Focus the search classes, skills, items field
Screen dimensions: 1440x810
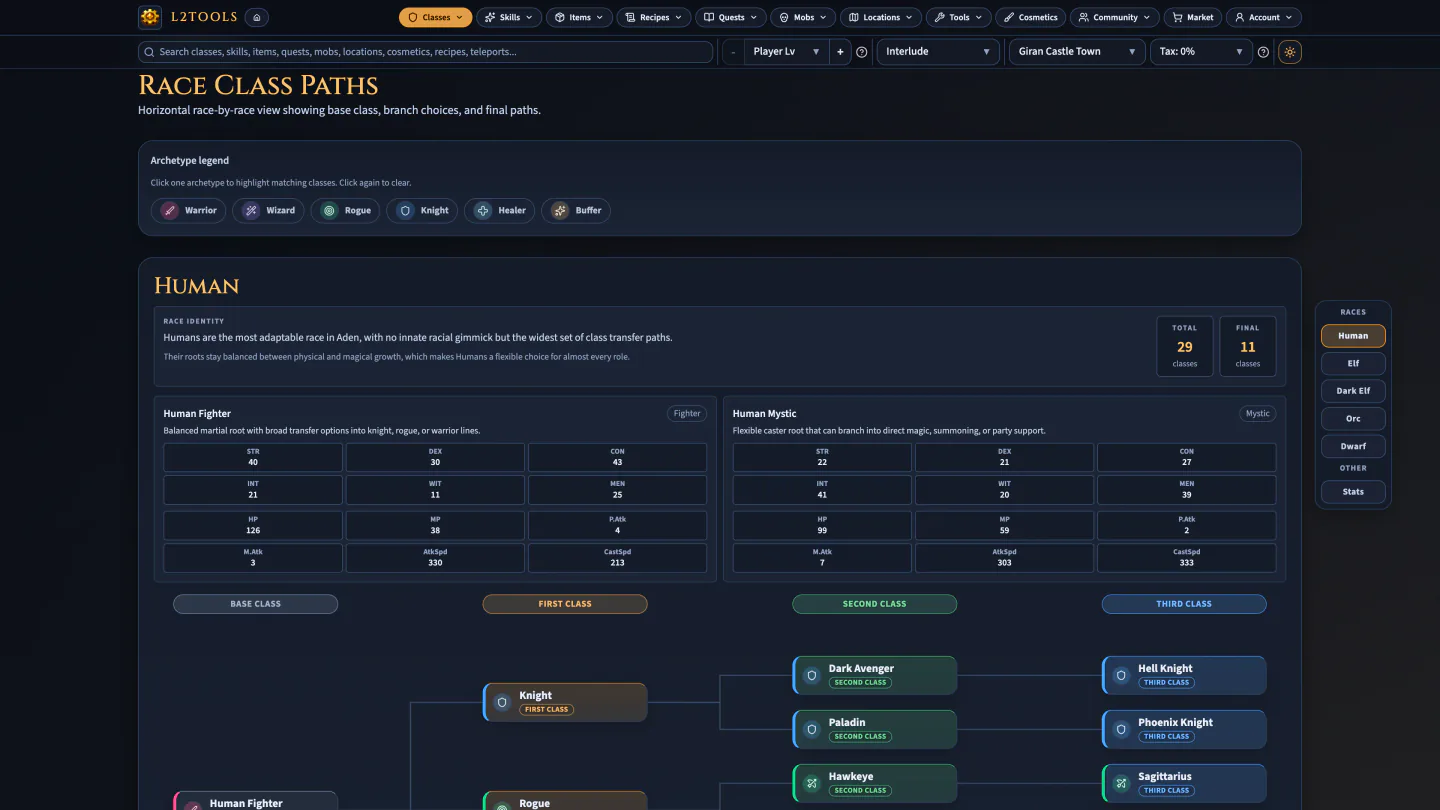tap(425, 52)
